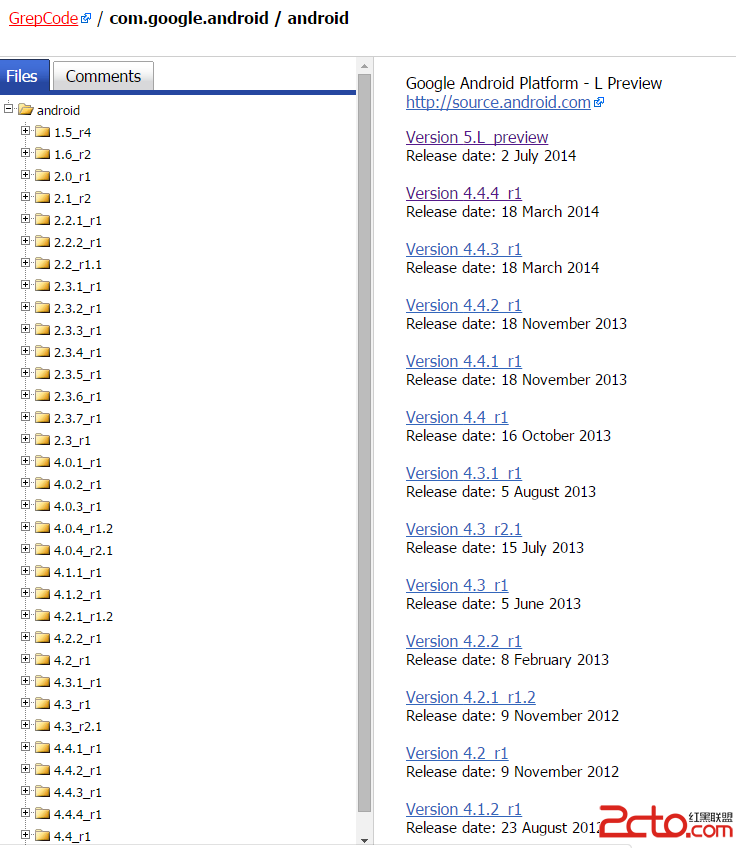Expand the 4.0.4_r1.2 folder node
Image resolution: width=736 pixels, height=848 pixels.
pos(25,527)
